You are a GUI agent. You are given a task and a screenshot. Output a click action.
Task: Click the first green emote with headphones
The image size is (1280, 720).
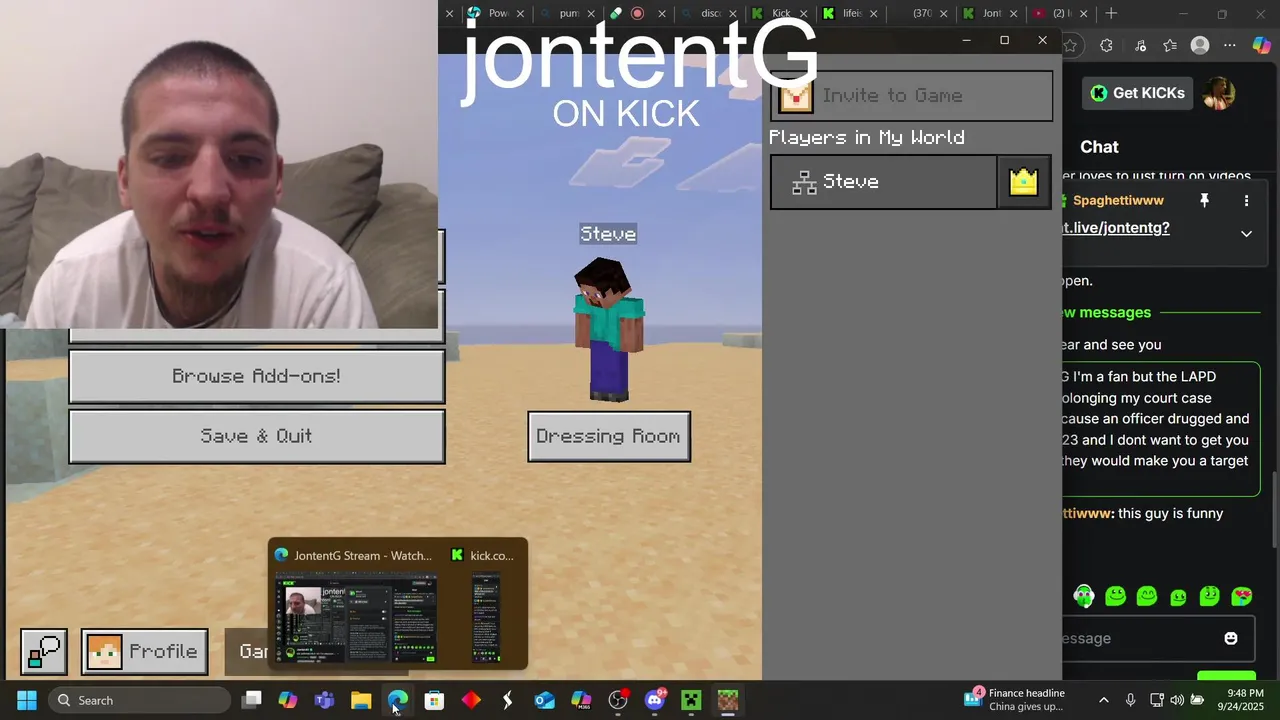click(x=1084, y=597)
